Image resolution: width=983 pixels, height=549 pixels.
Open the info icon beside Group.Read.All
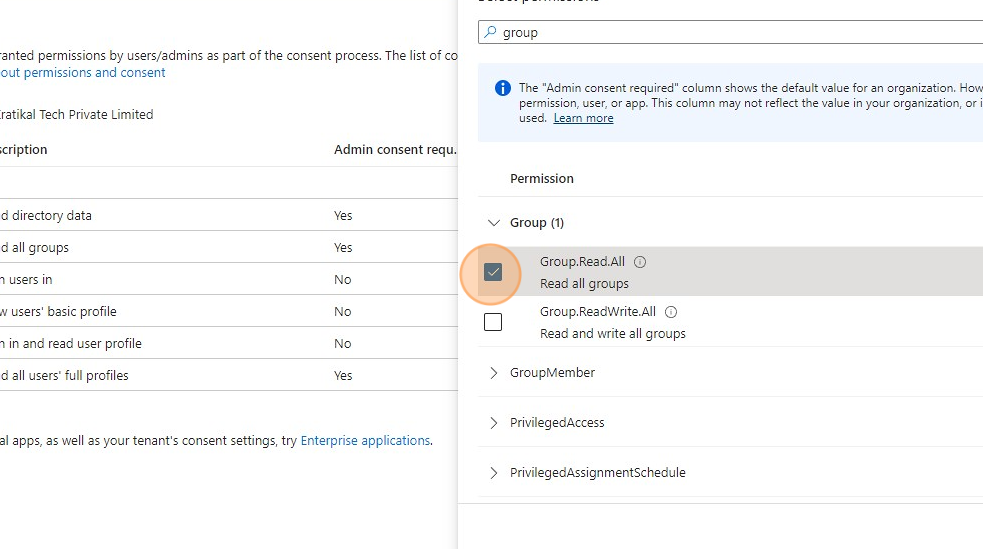tap(640, 262)
